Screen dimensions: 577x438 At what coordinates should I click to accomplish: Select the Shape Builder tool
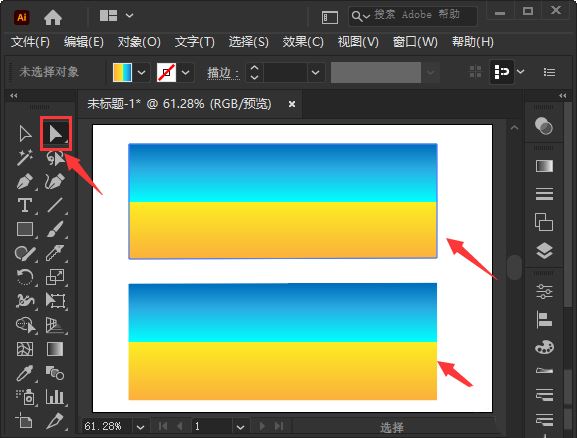25,325
